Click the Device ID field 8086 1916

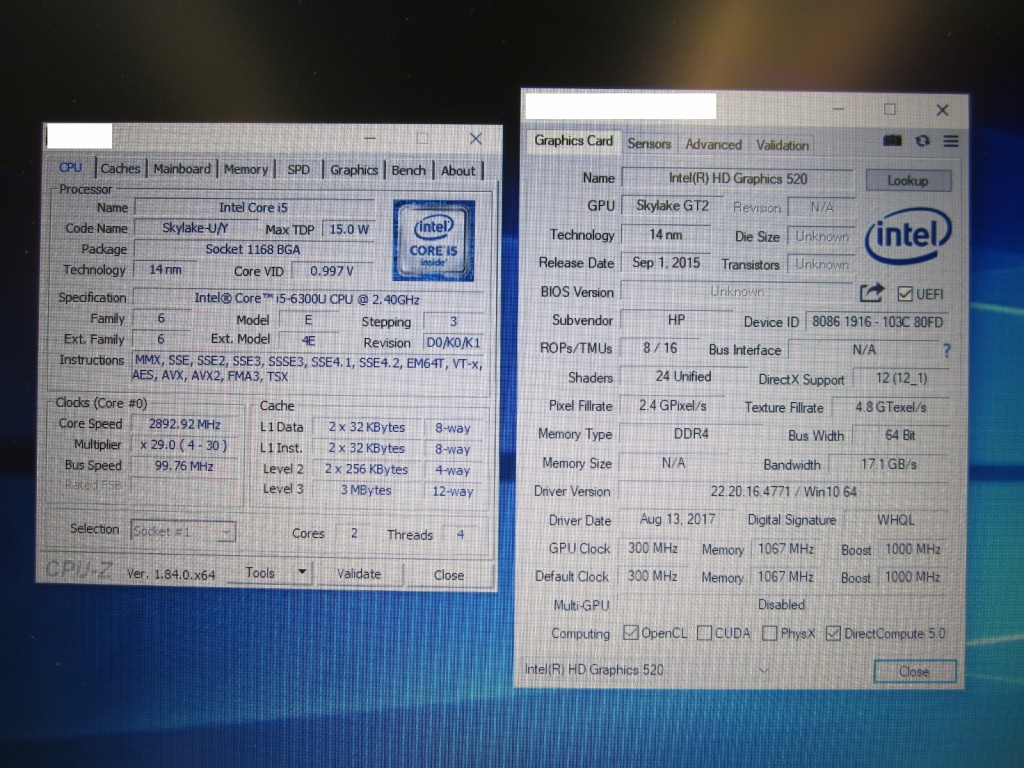pos(878,322)
